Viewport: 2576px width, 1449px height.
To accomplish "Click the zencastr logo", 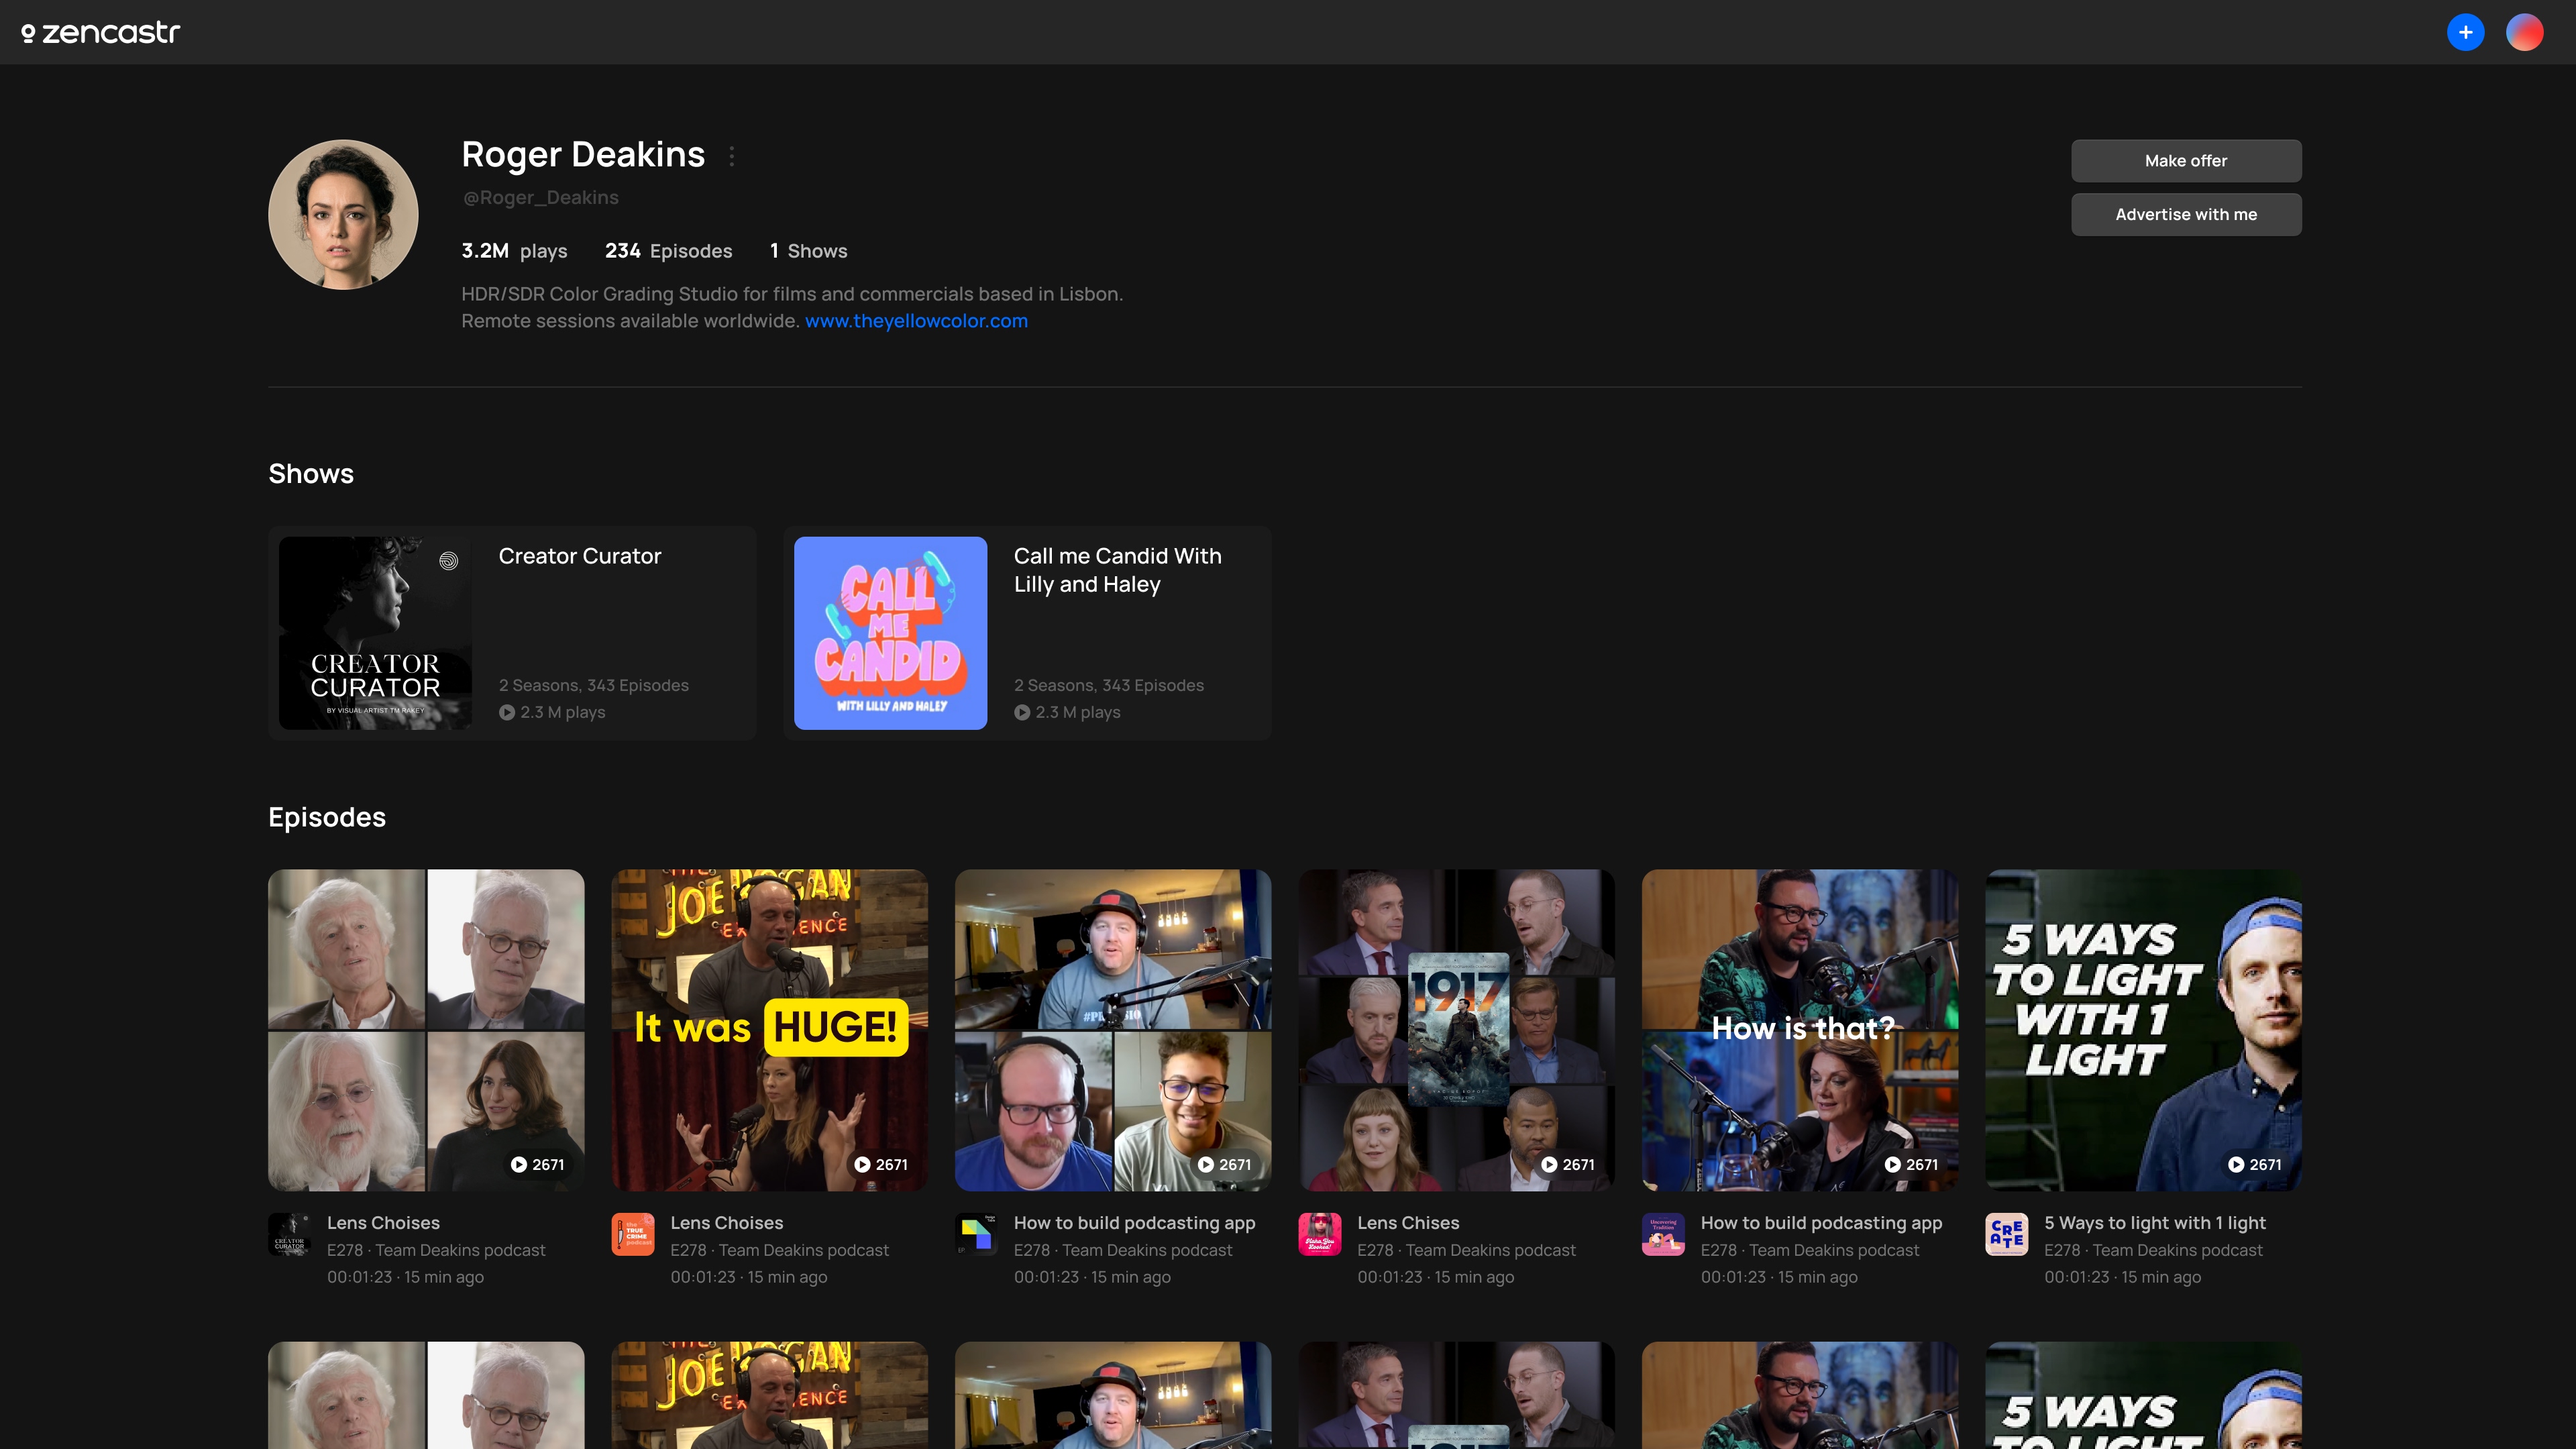I will [101, 33].
